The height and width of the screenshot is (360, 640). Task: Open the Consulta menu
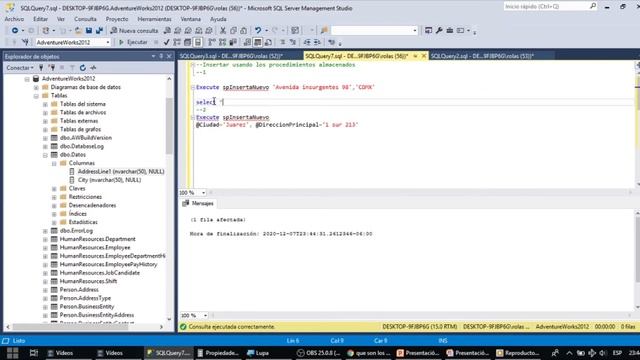tap(85, 19)
